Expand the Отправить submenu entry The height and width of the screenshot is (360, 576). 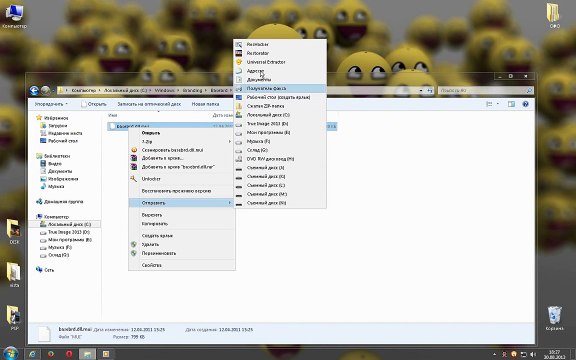pos(181,203)
